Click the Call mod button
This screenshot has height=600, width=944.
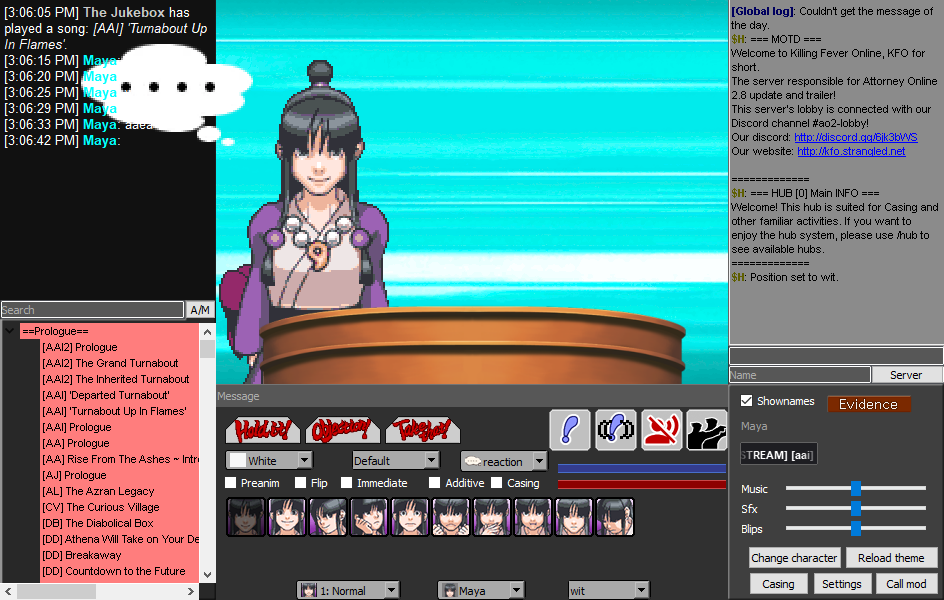(x=906, y=584)
